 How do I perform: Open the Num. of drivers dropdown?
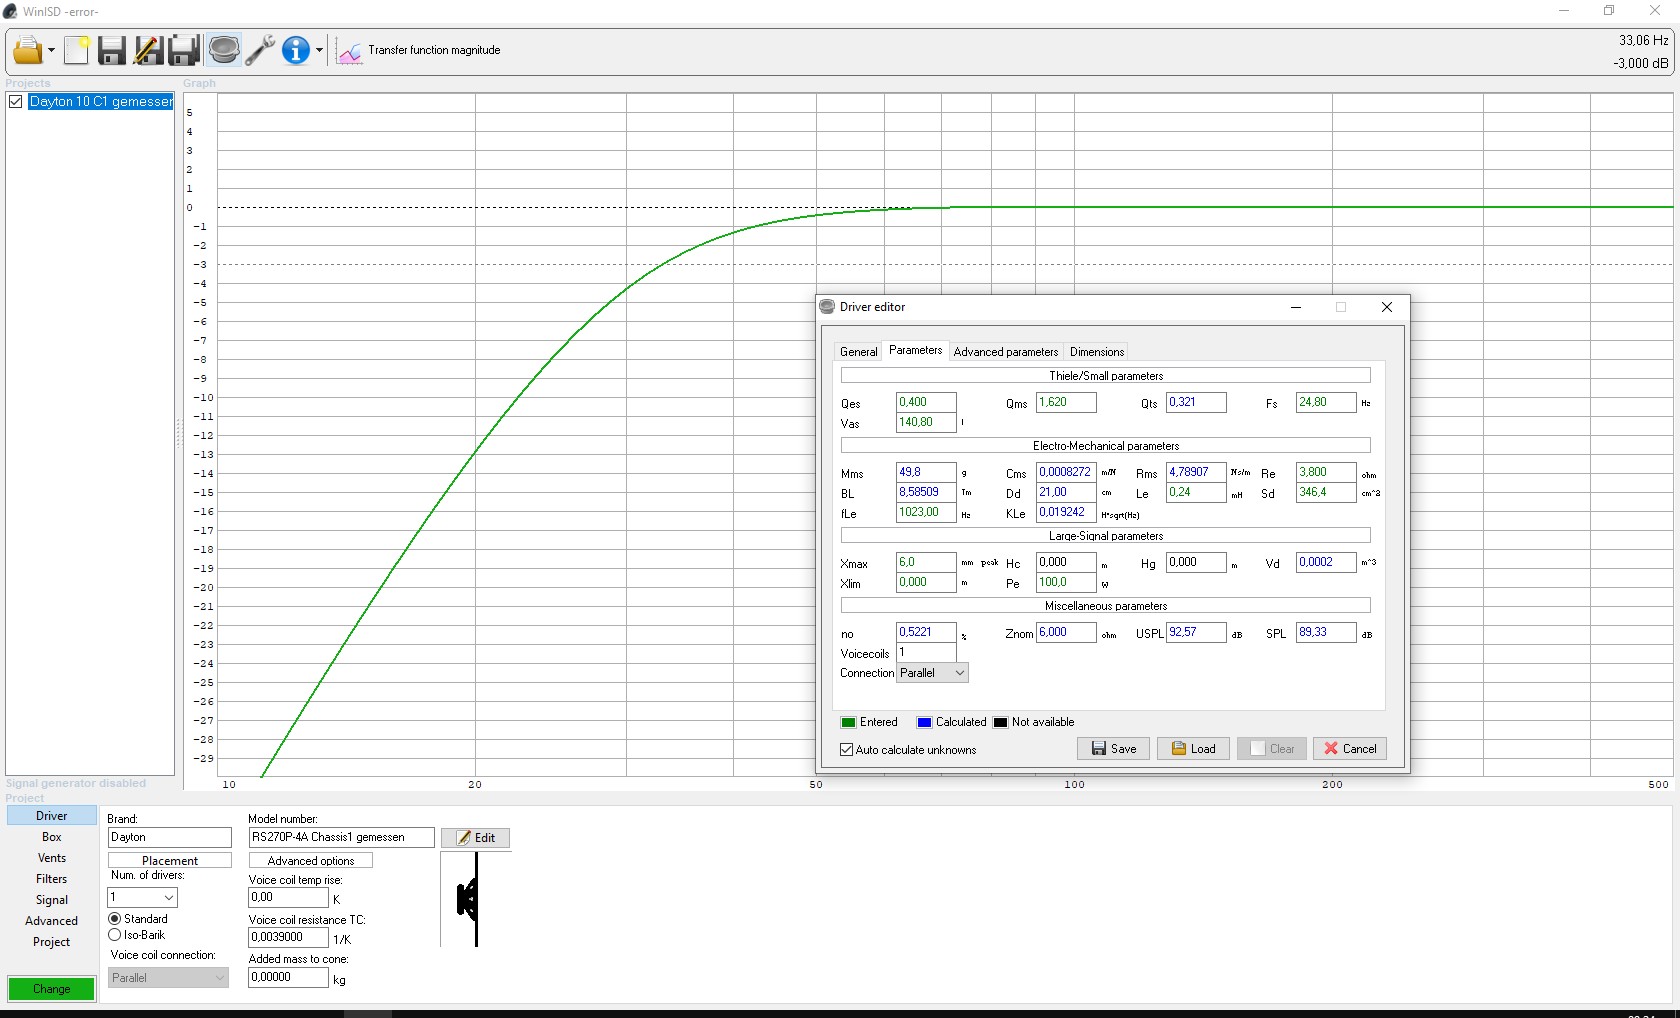pyautogui.click(x=143, y=898)
